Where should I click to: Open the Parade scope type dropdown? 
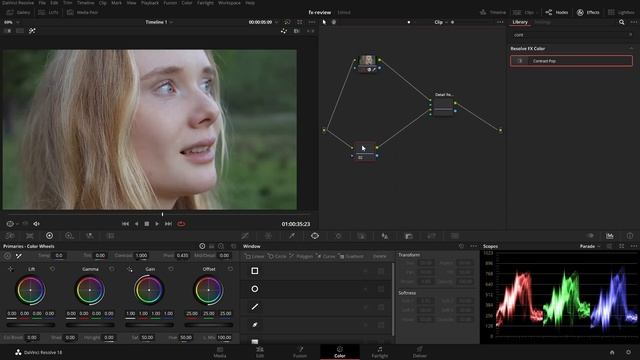pyautogui.click(x=590, y=246)
